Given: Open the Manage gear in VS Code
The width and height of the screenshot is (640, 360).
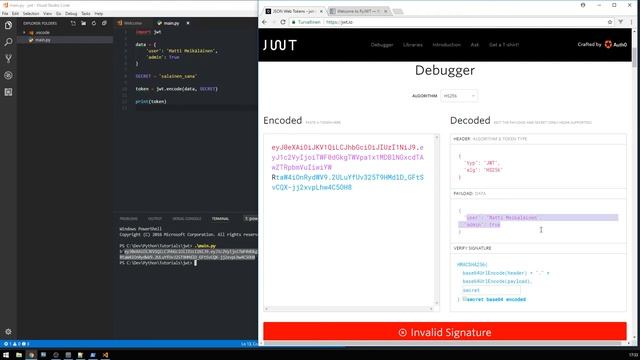Looking at the screenshot, I should click(x=8, y=332).
